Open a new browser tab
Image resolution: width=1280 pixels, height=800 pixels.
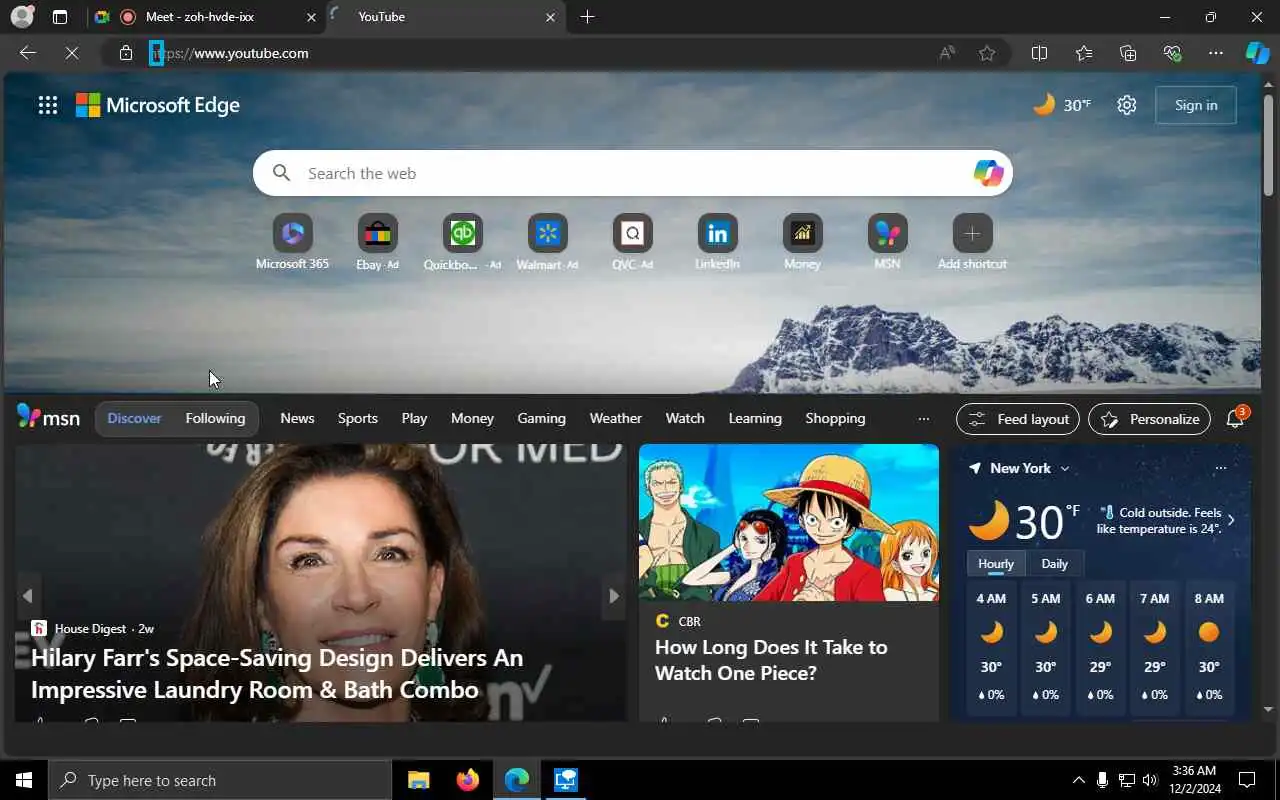[587, 17]
